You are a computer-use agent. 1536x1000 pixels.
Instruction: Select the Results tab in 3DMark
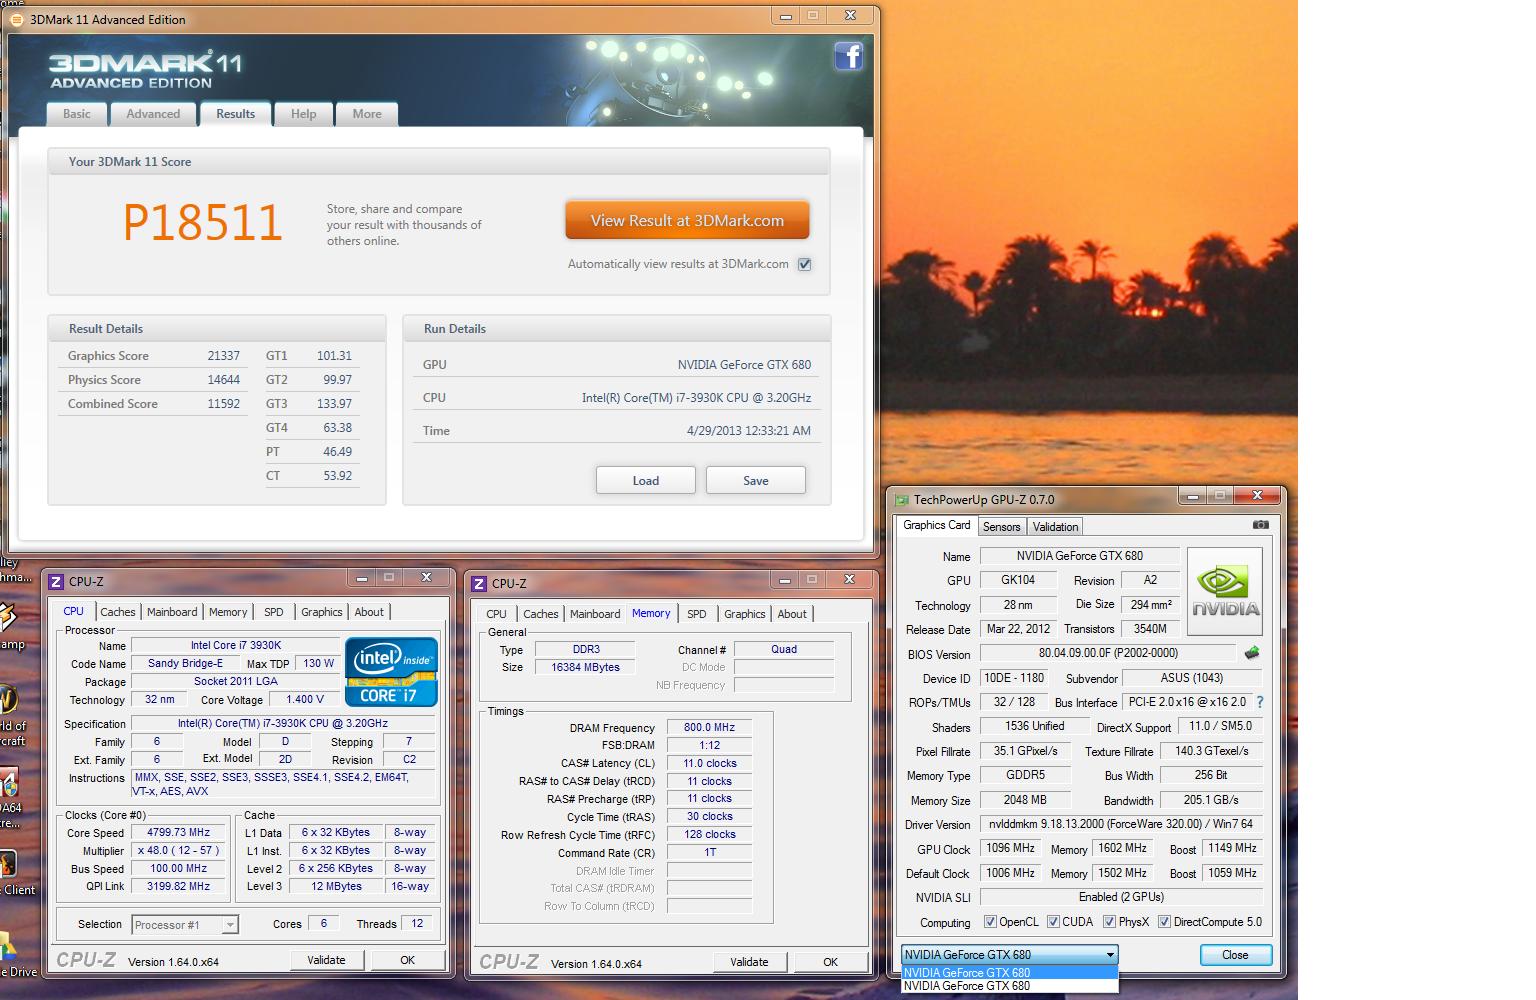235,114
